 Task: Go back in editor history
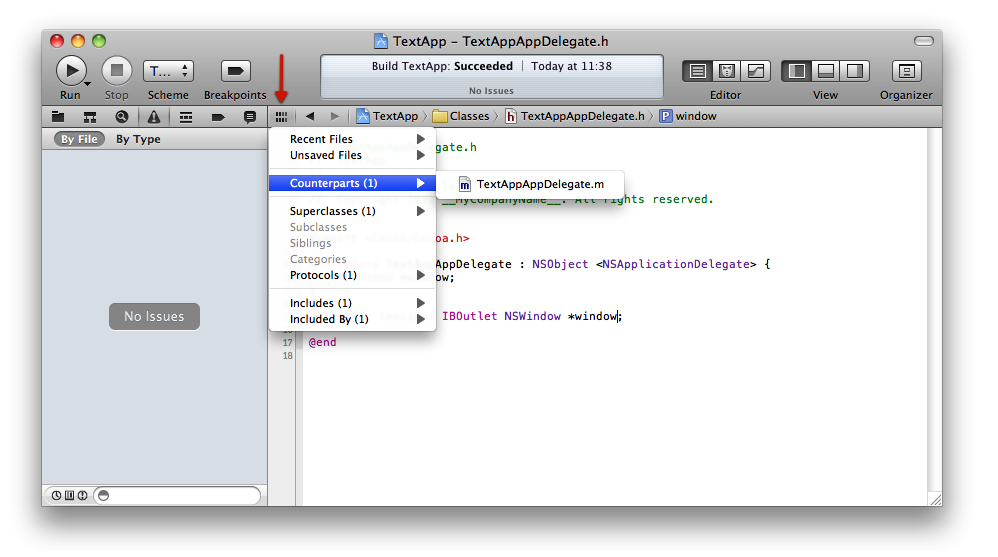310,116
